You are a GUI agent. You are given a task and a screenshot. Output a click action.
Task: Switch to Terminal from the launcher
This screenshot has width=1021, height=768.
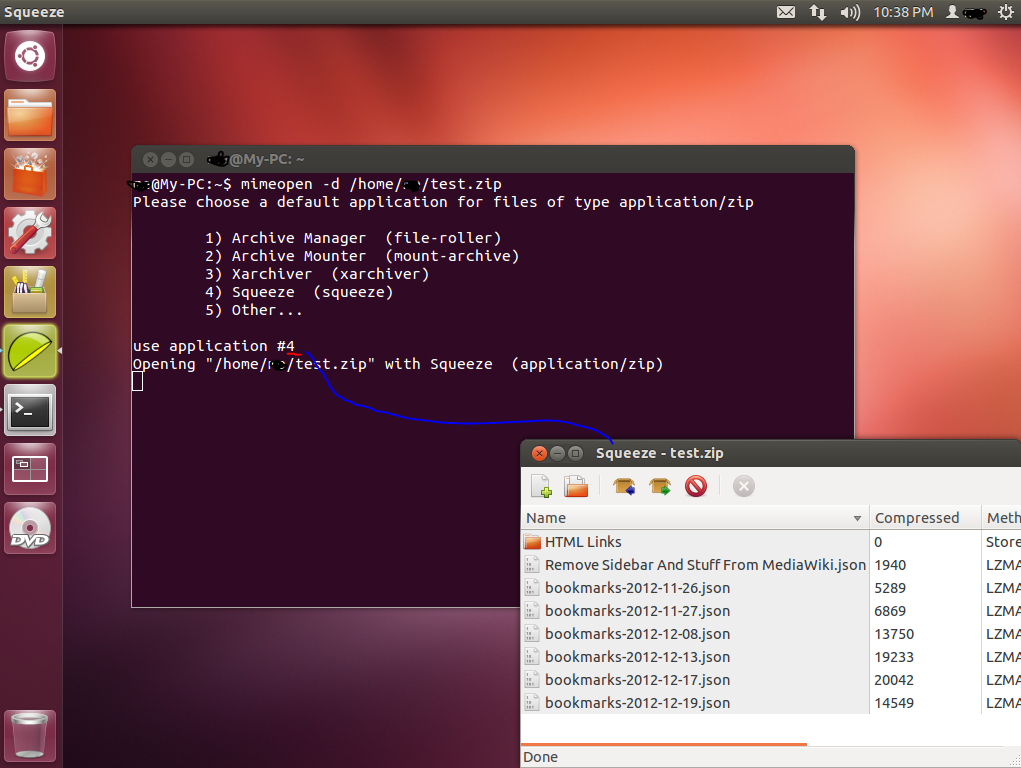pos(30,410)
